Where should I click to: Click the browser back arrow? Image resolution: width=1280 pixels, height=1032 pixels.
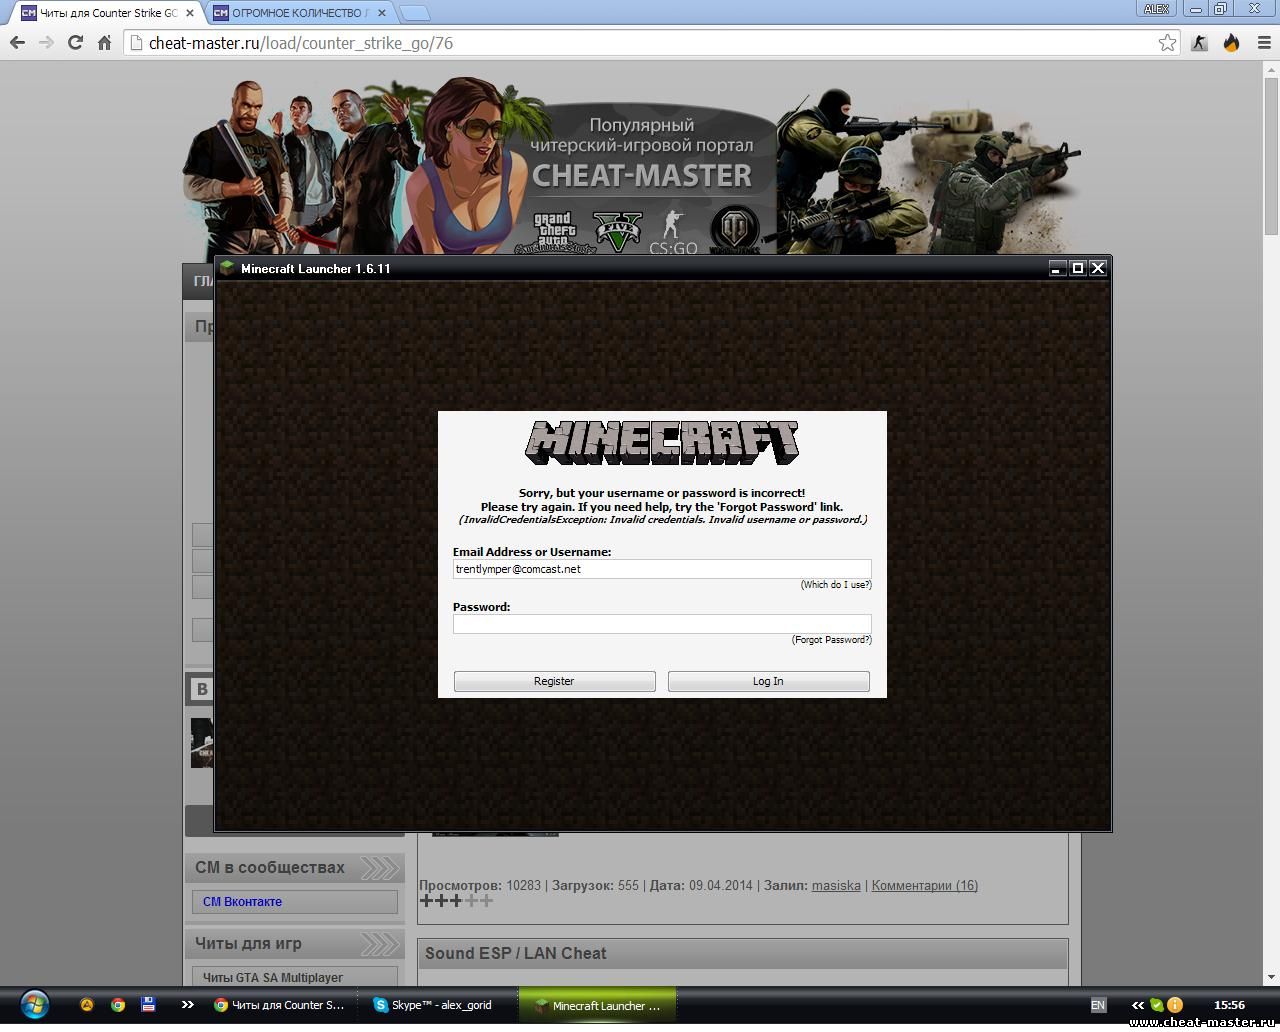[x=17, y=43]
